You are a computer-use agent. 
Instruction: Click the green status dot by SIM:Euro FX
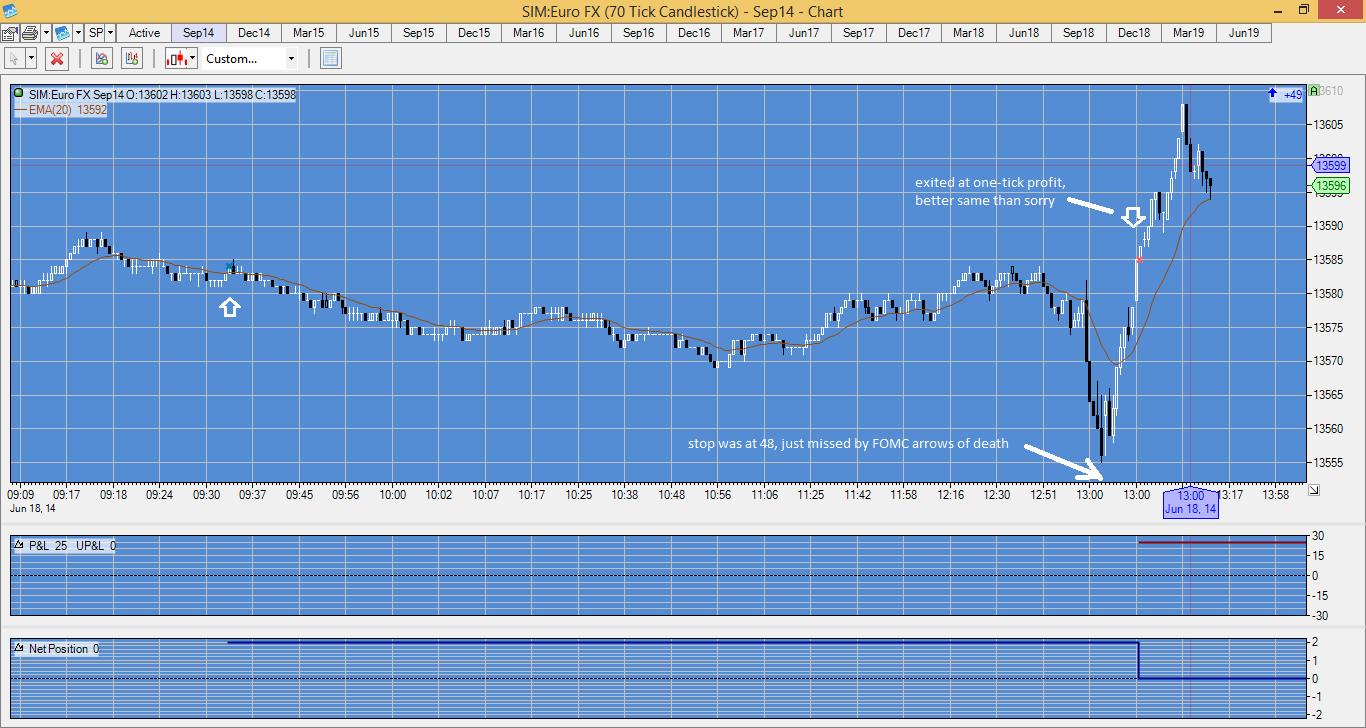(18, 94)
